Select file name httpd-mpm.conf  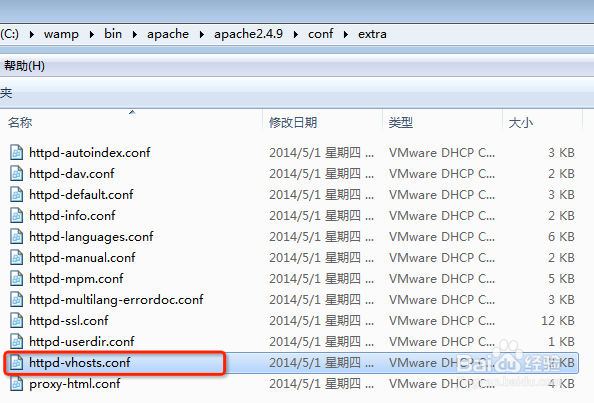point(76,279)
